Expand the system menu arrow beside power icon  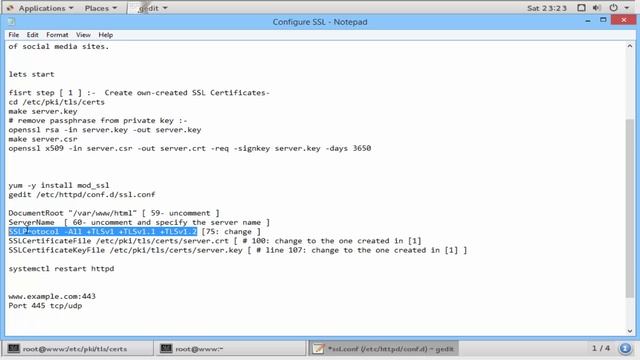[627, 8]
